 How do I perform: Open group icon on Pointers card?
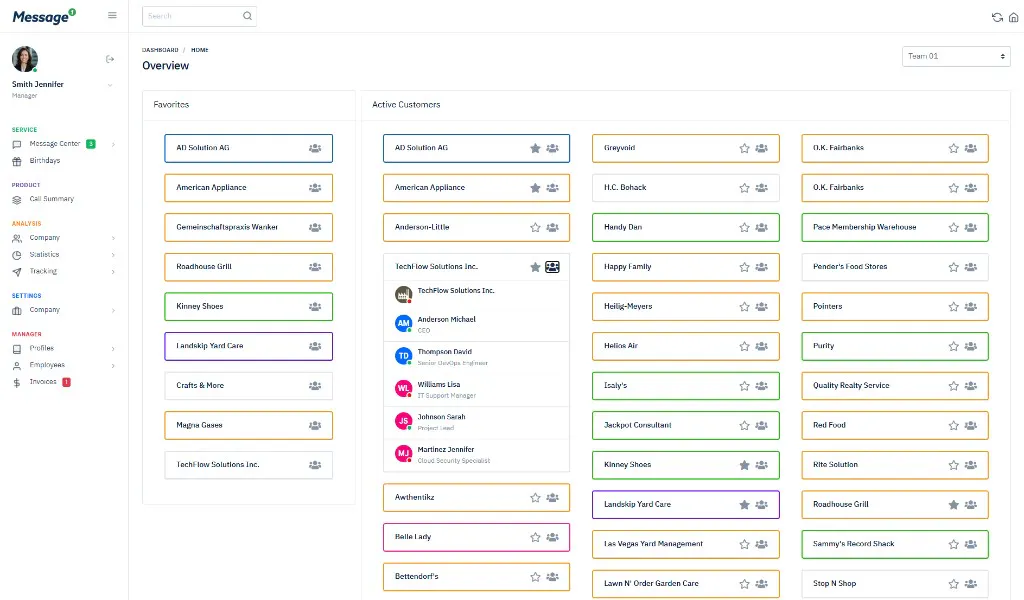[x=971, y=307]
